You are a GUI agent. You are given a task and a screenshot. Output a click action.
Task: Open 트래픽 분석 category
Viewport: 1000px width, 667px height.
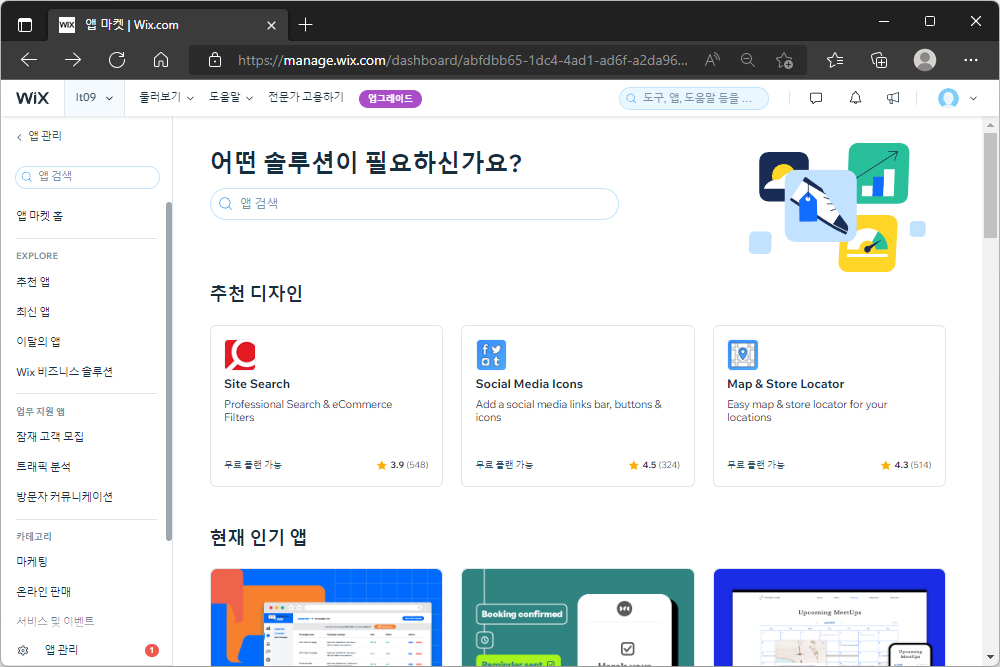click(x=43, y=467)
